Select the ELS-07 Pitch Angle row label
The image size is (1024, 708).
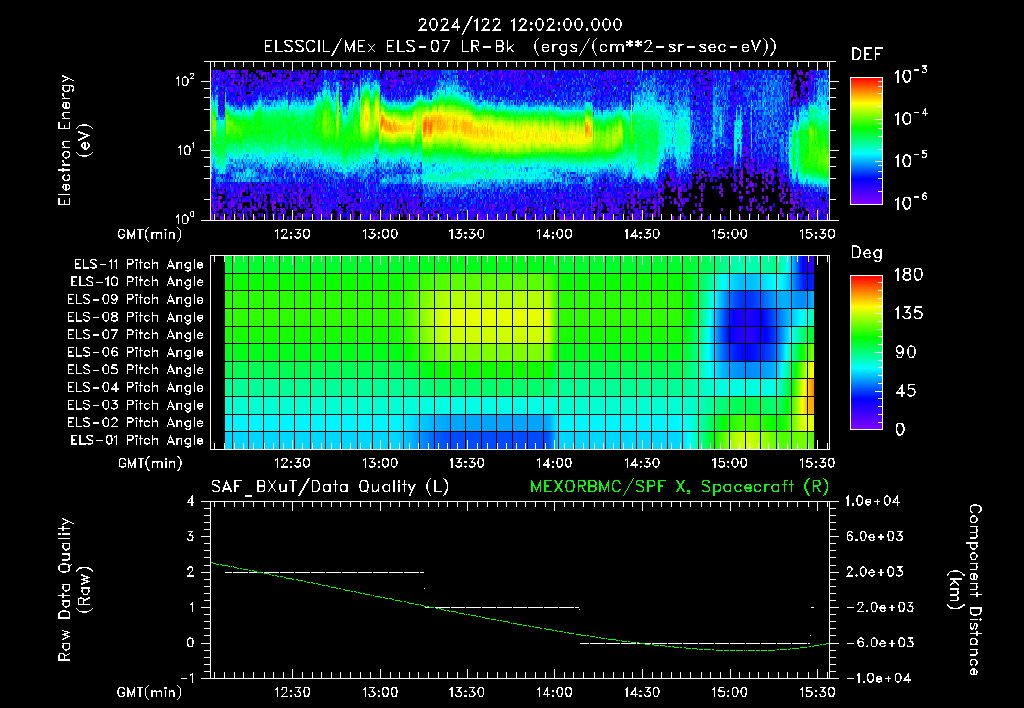click(x=136, y=335)
